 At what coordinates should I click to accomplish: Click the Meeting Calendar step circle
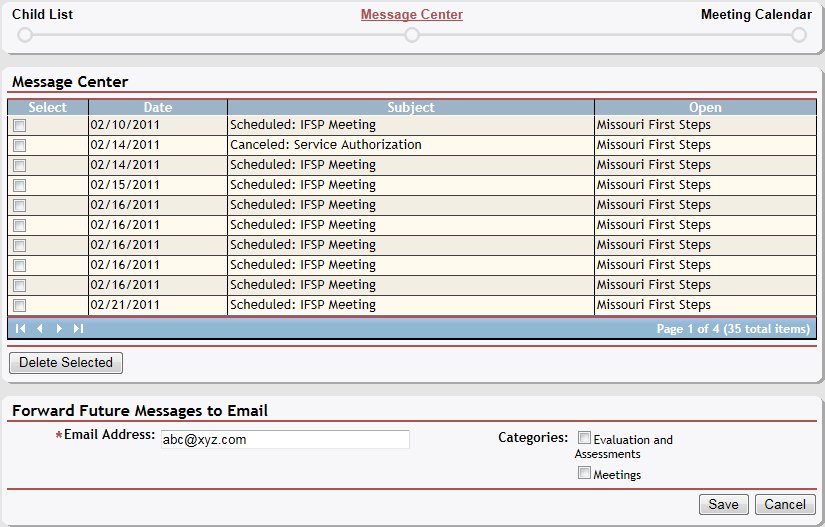798,35
